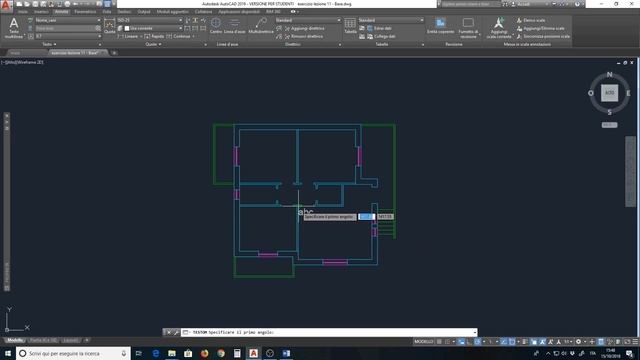Click Aggiungi scala corrente icon
The height and width of the screenshot is (360, 640).
(499, 28)
